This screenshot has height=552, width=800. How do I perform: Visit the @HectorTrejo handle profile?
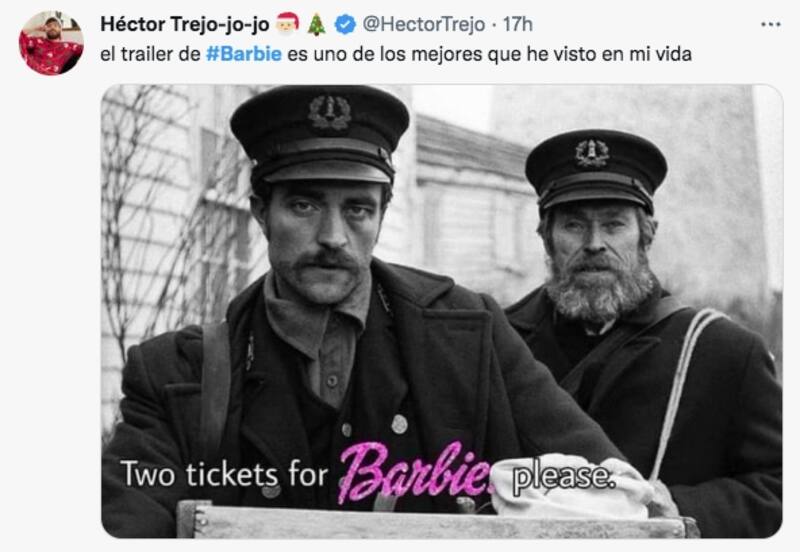(x=423, y=24)
